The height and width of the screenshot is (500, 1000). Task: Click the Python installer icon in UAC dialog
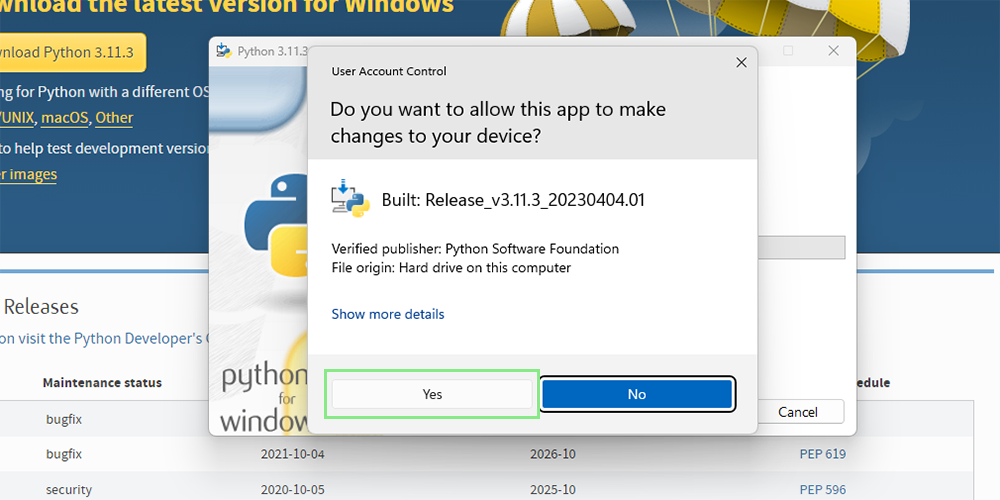click(x=351, y=198)
